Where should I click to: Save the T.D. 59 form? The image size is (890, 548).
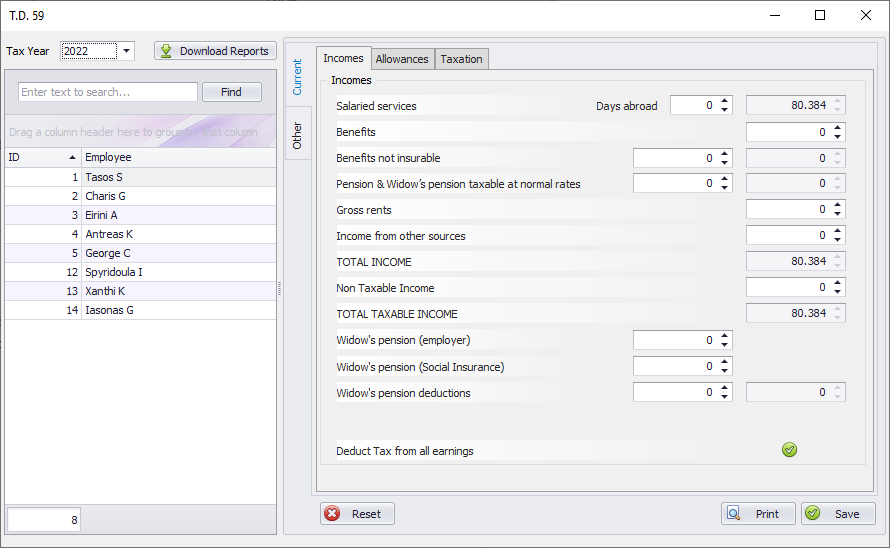click(838, 514)
